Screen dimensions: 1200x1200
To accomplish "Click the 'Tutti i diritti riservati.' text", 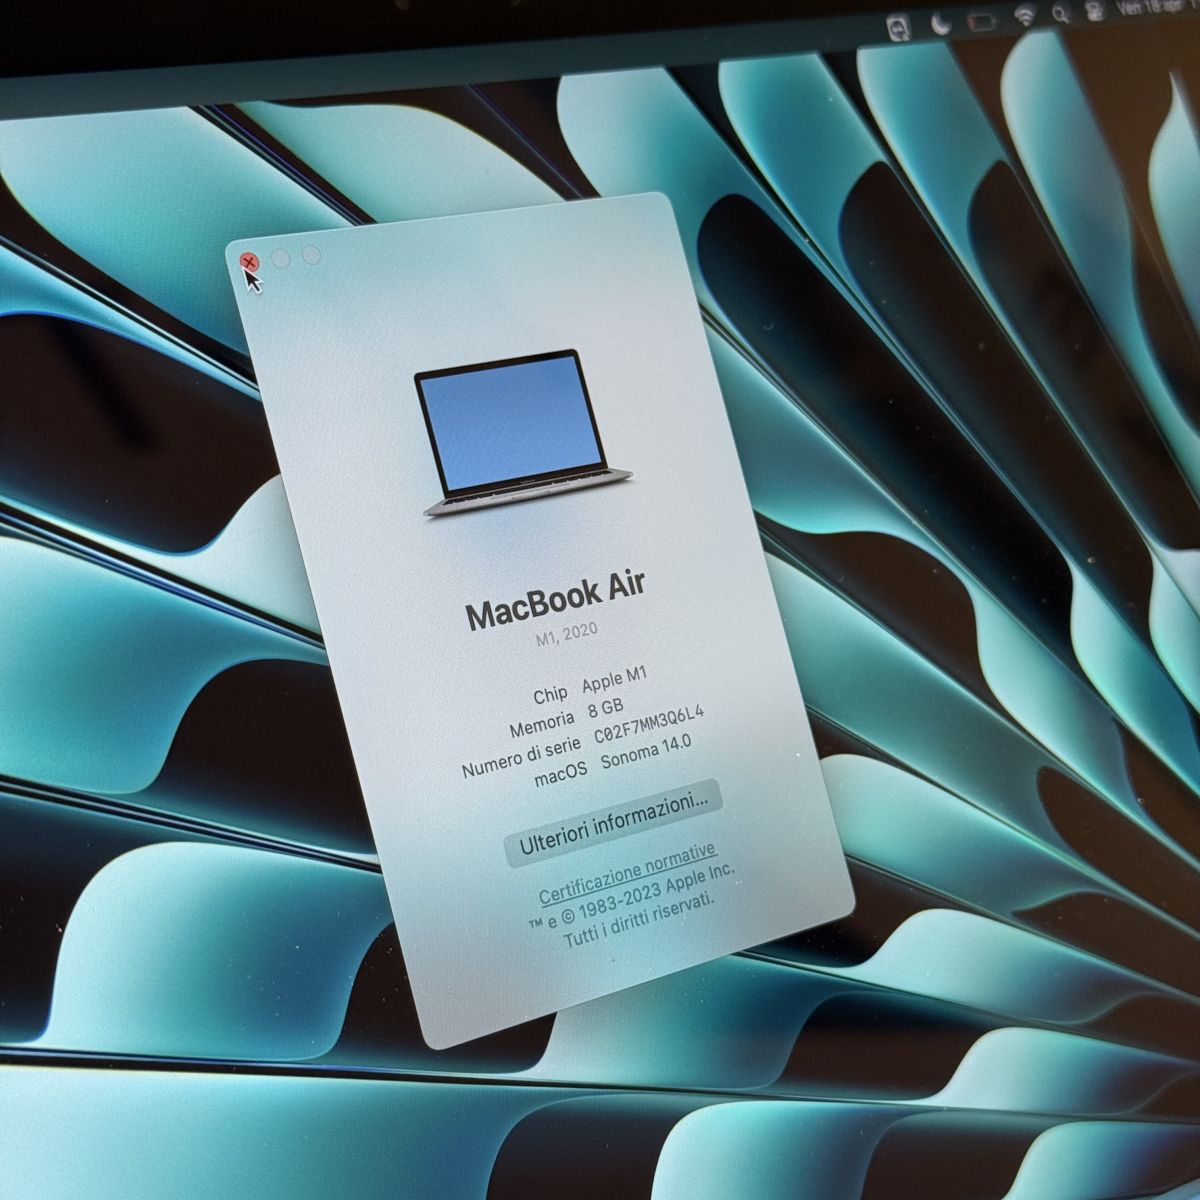I will coord(639,923).
